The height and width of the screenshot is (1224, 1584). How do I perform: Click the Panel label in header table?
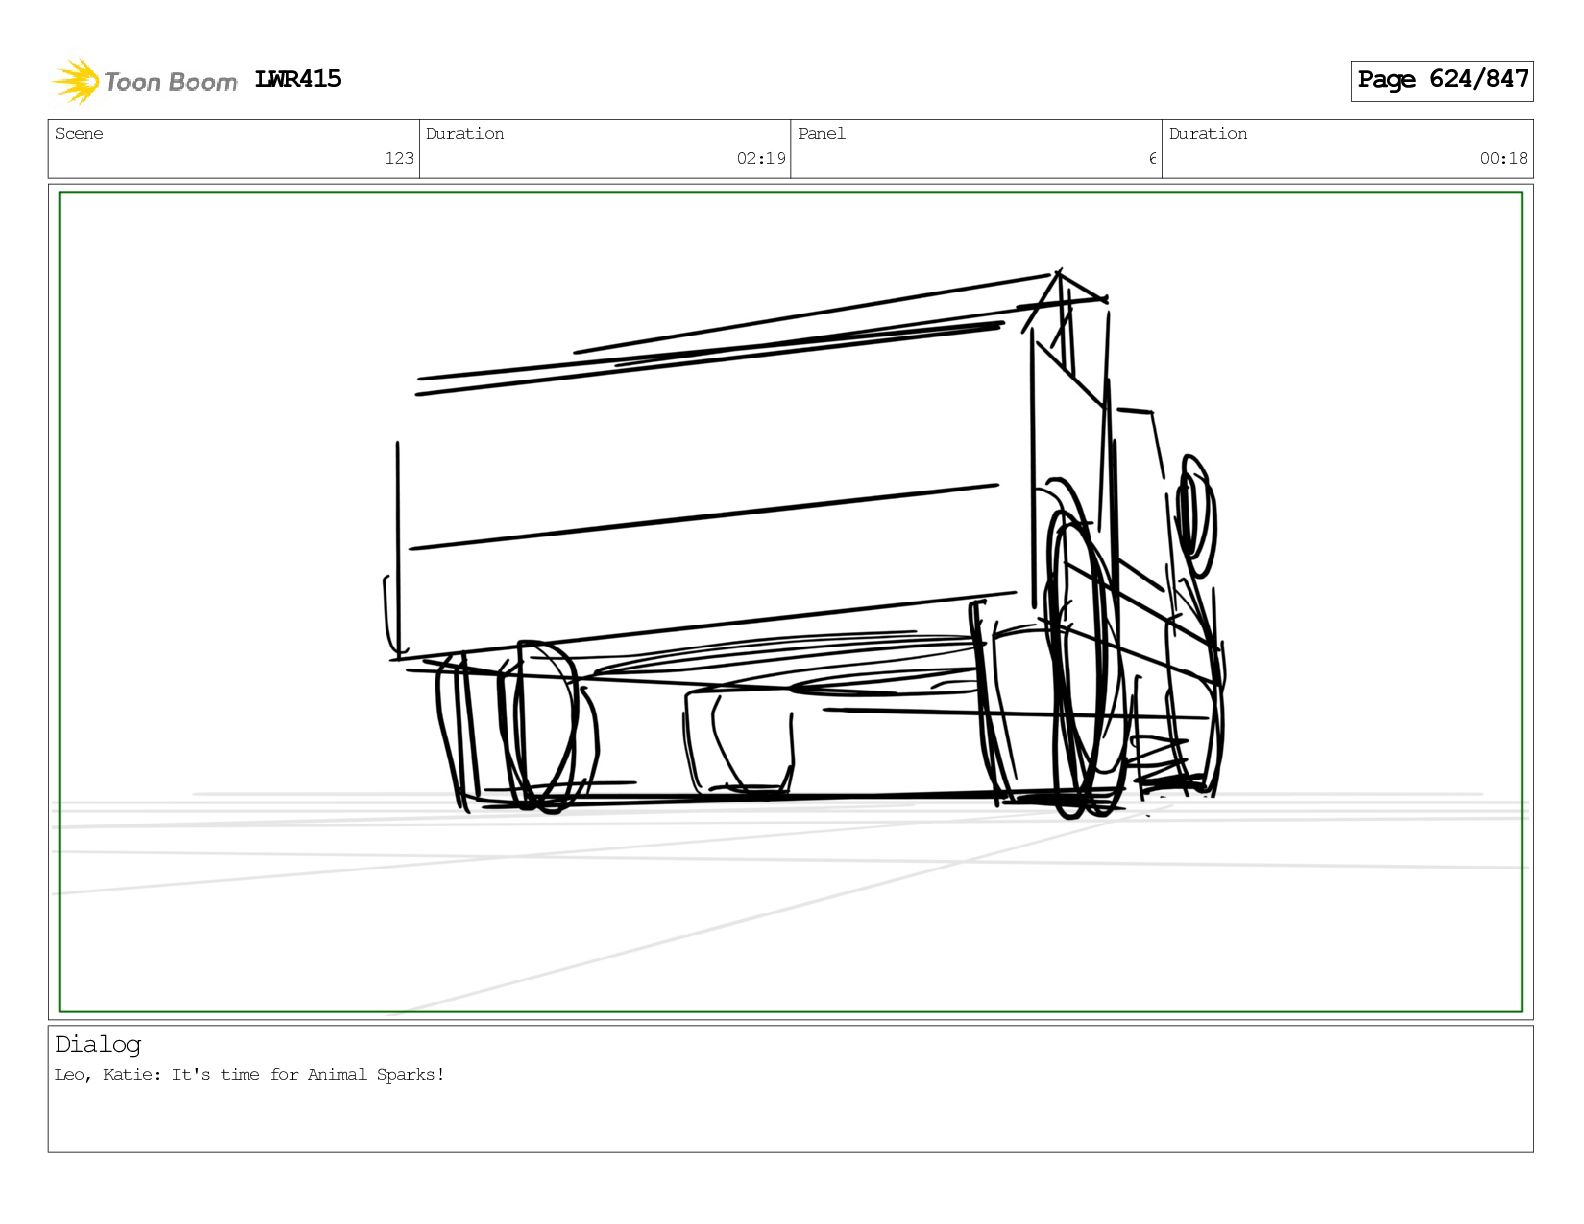[822, 134]
